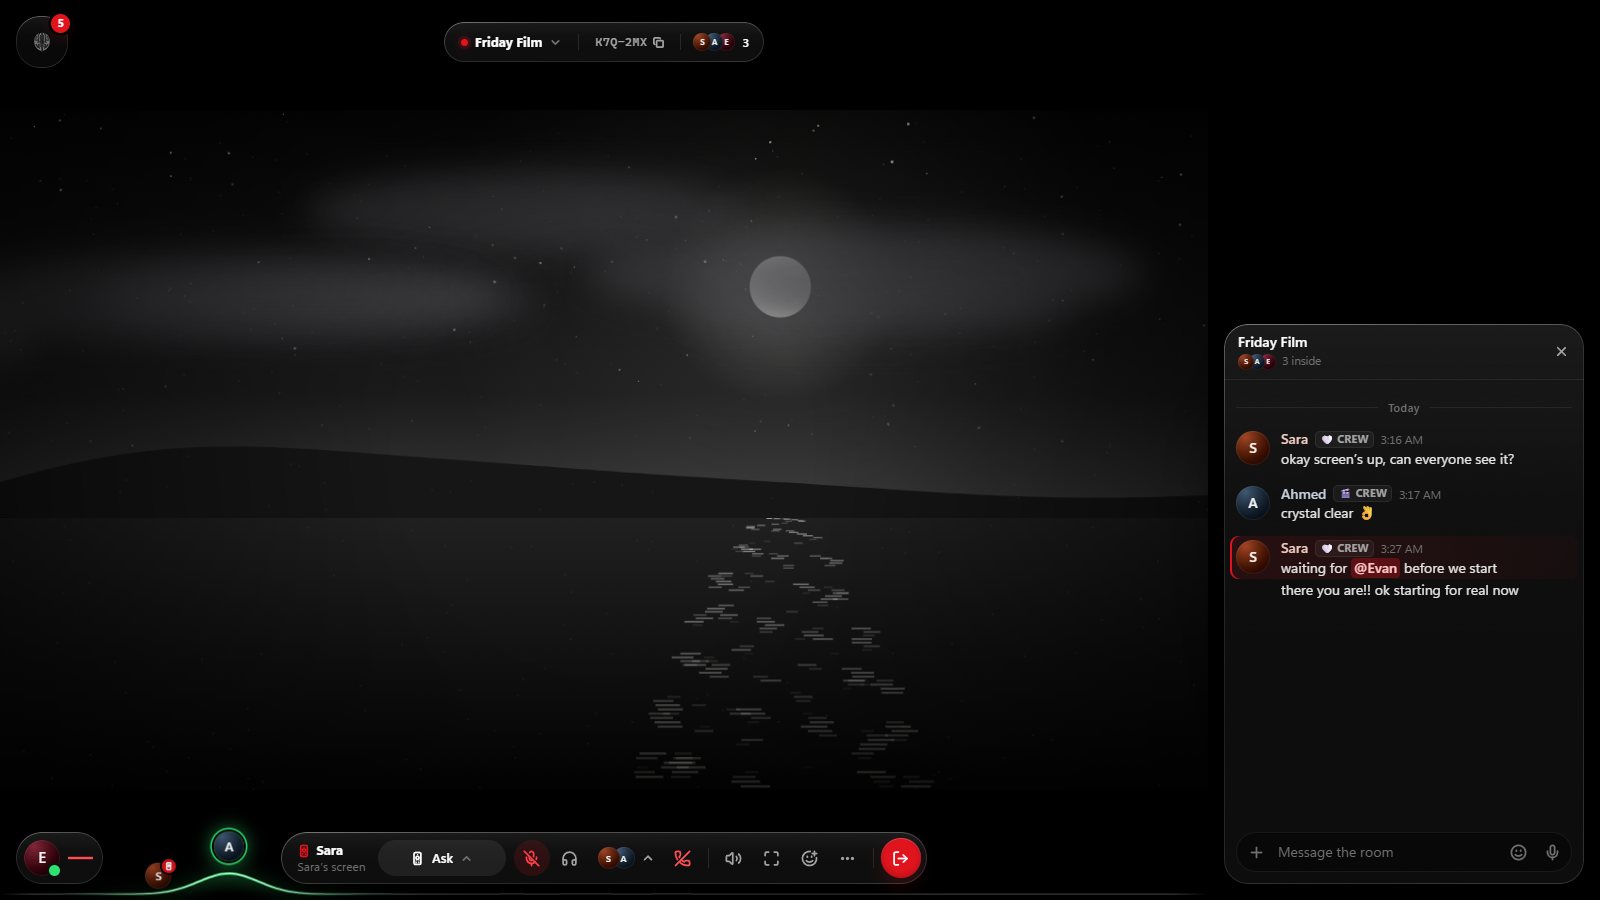1600x900 pixels.
Task: Click the "crystal clear" message text
Action: 1317,514
